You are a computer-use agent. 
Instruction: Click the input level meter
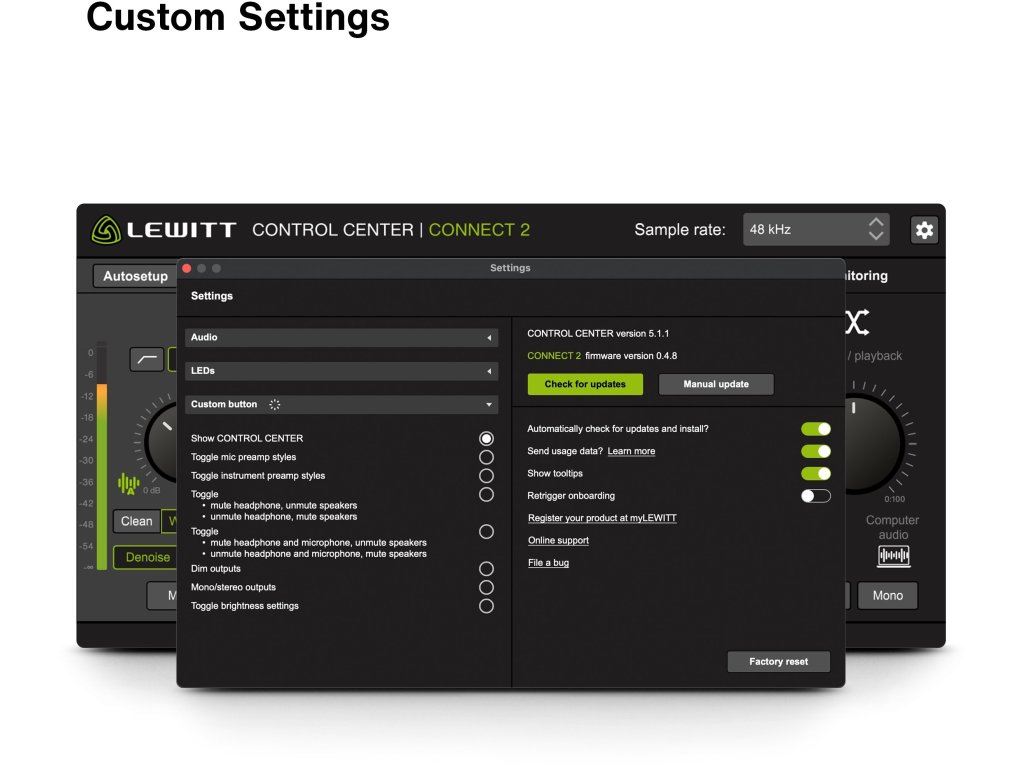click(102, 456)
